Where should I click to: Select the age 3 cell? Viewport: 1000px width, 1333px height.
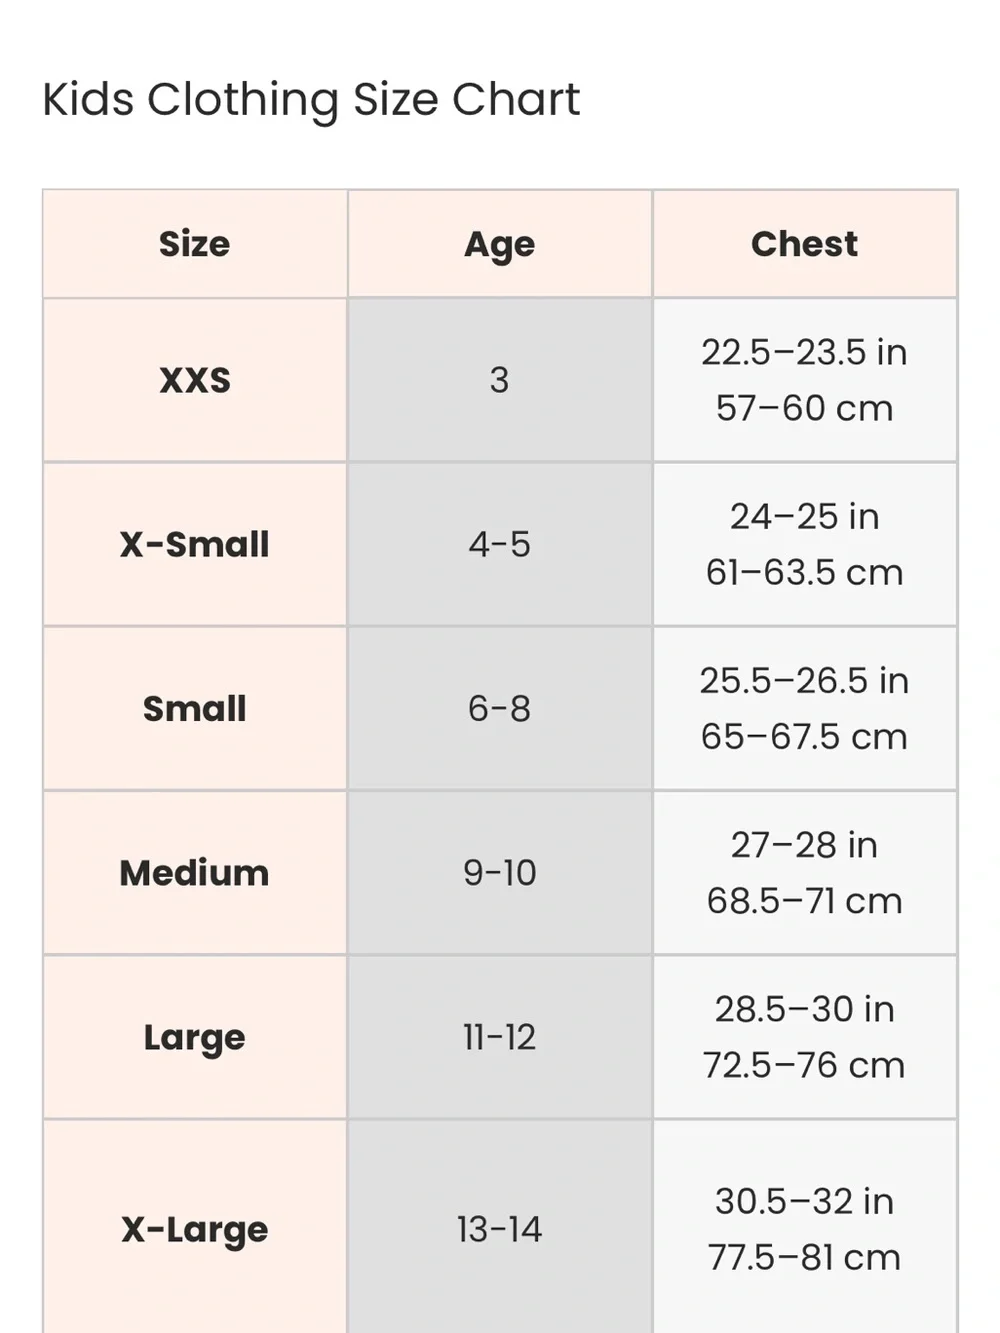[500, 380]
